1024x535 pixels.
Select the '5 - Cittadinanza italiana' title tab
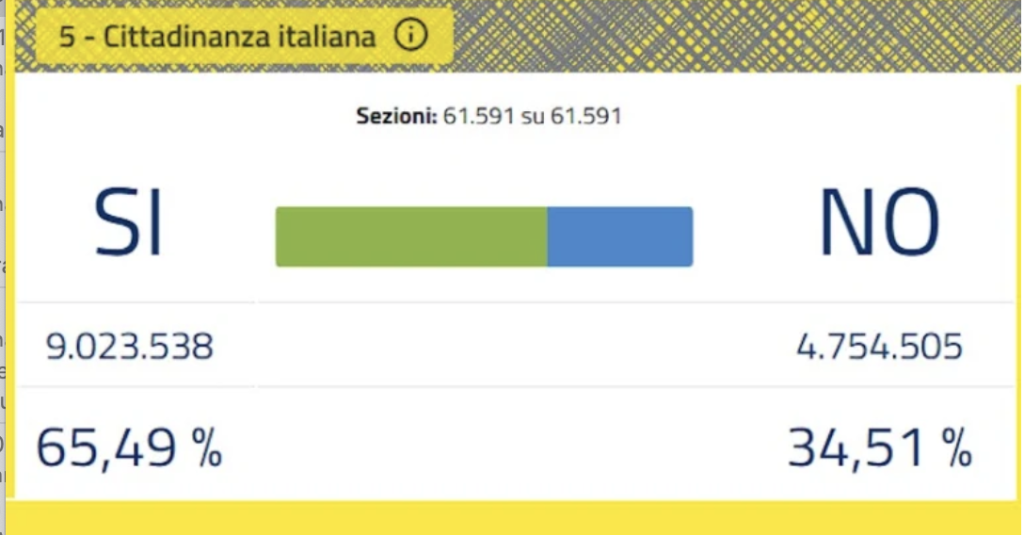[217, 38]
